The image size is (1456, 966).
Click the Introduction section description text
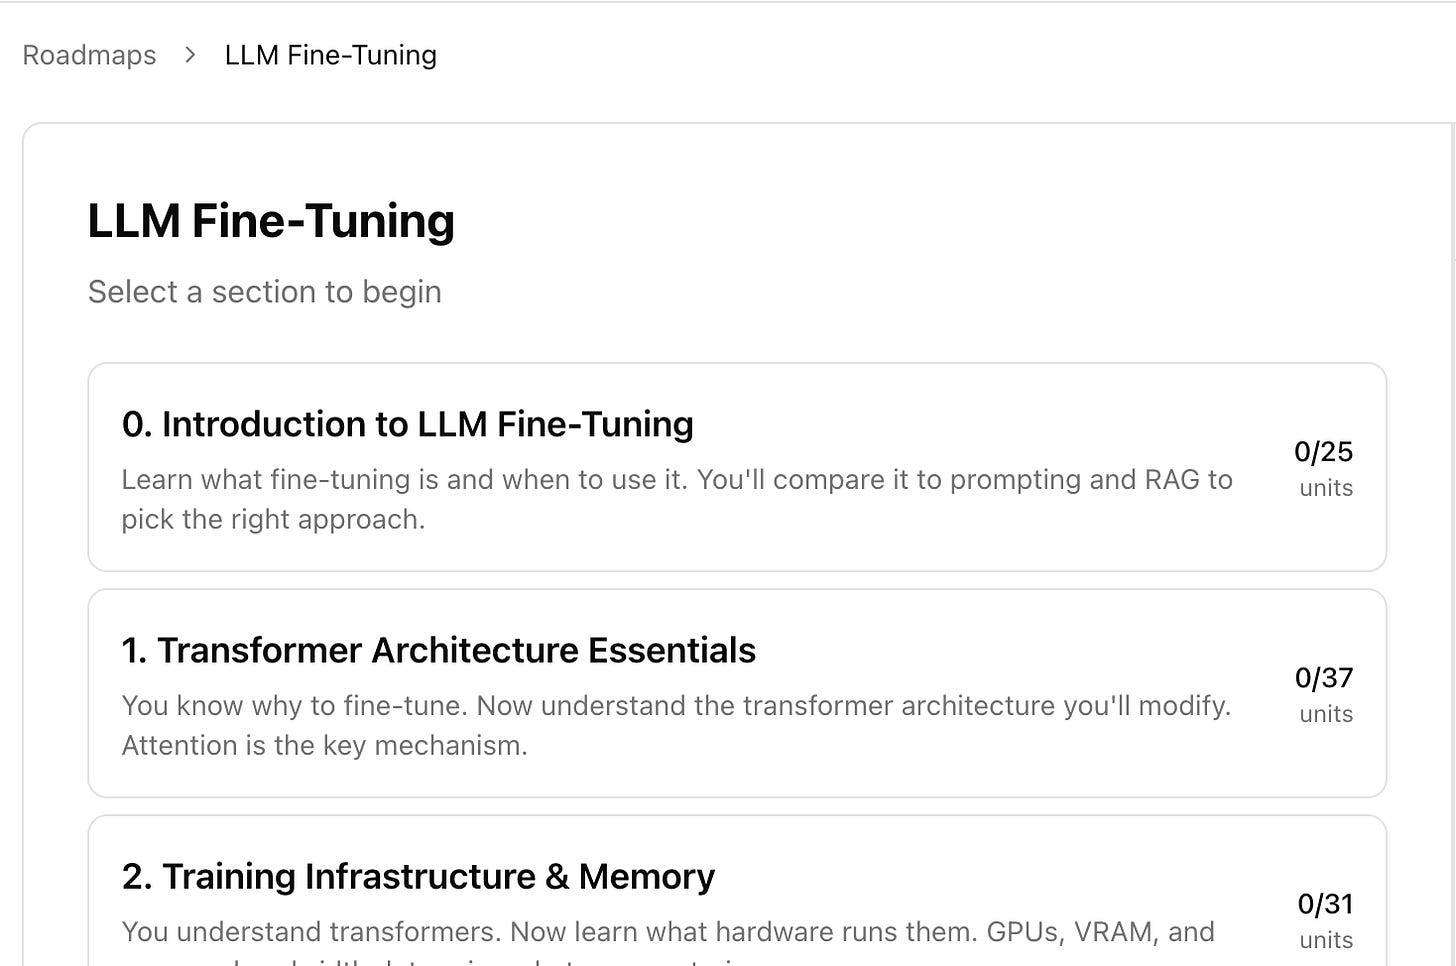coord(677,499)
